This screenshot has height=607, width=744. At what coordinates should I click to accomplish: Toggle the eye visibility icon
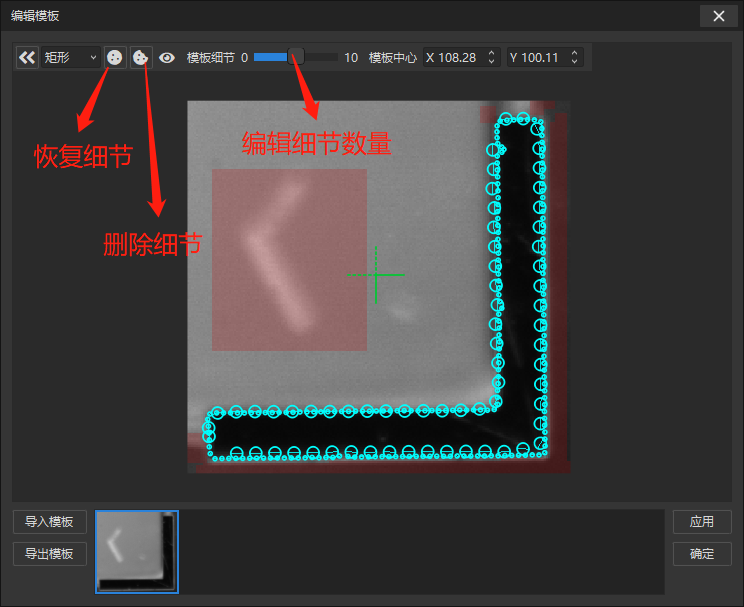(x=167, y=58)
